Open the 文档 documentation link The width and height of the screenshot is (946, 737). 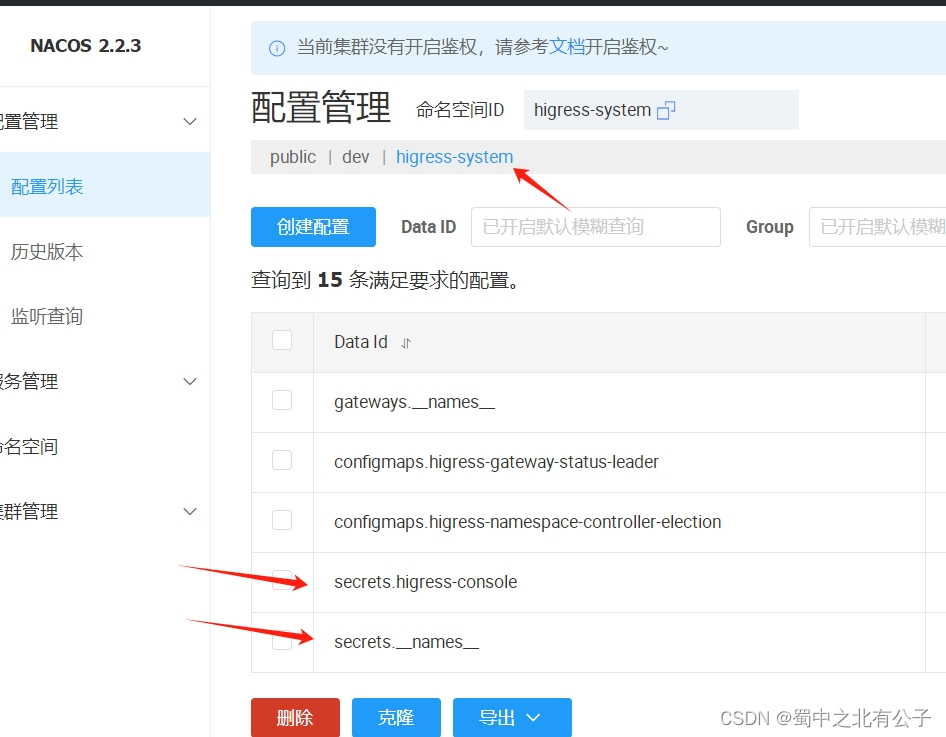point(569,46)
